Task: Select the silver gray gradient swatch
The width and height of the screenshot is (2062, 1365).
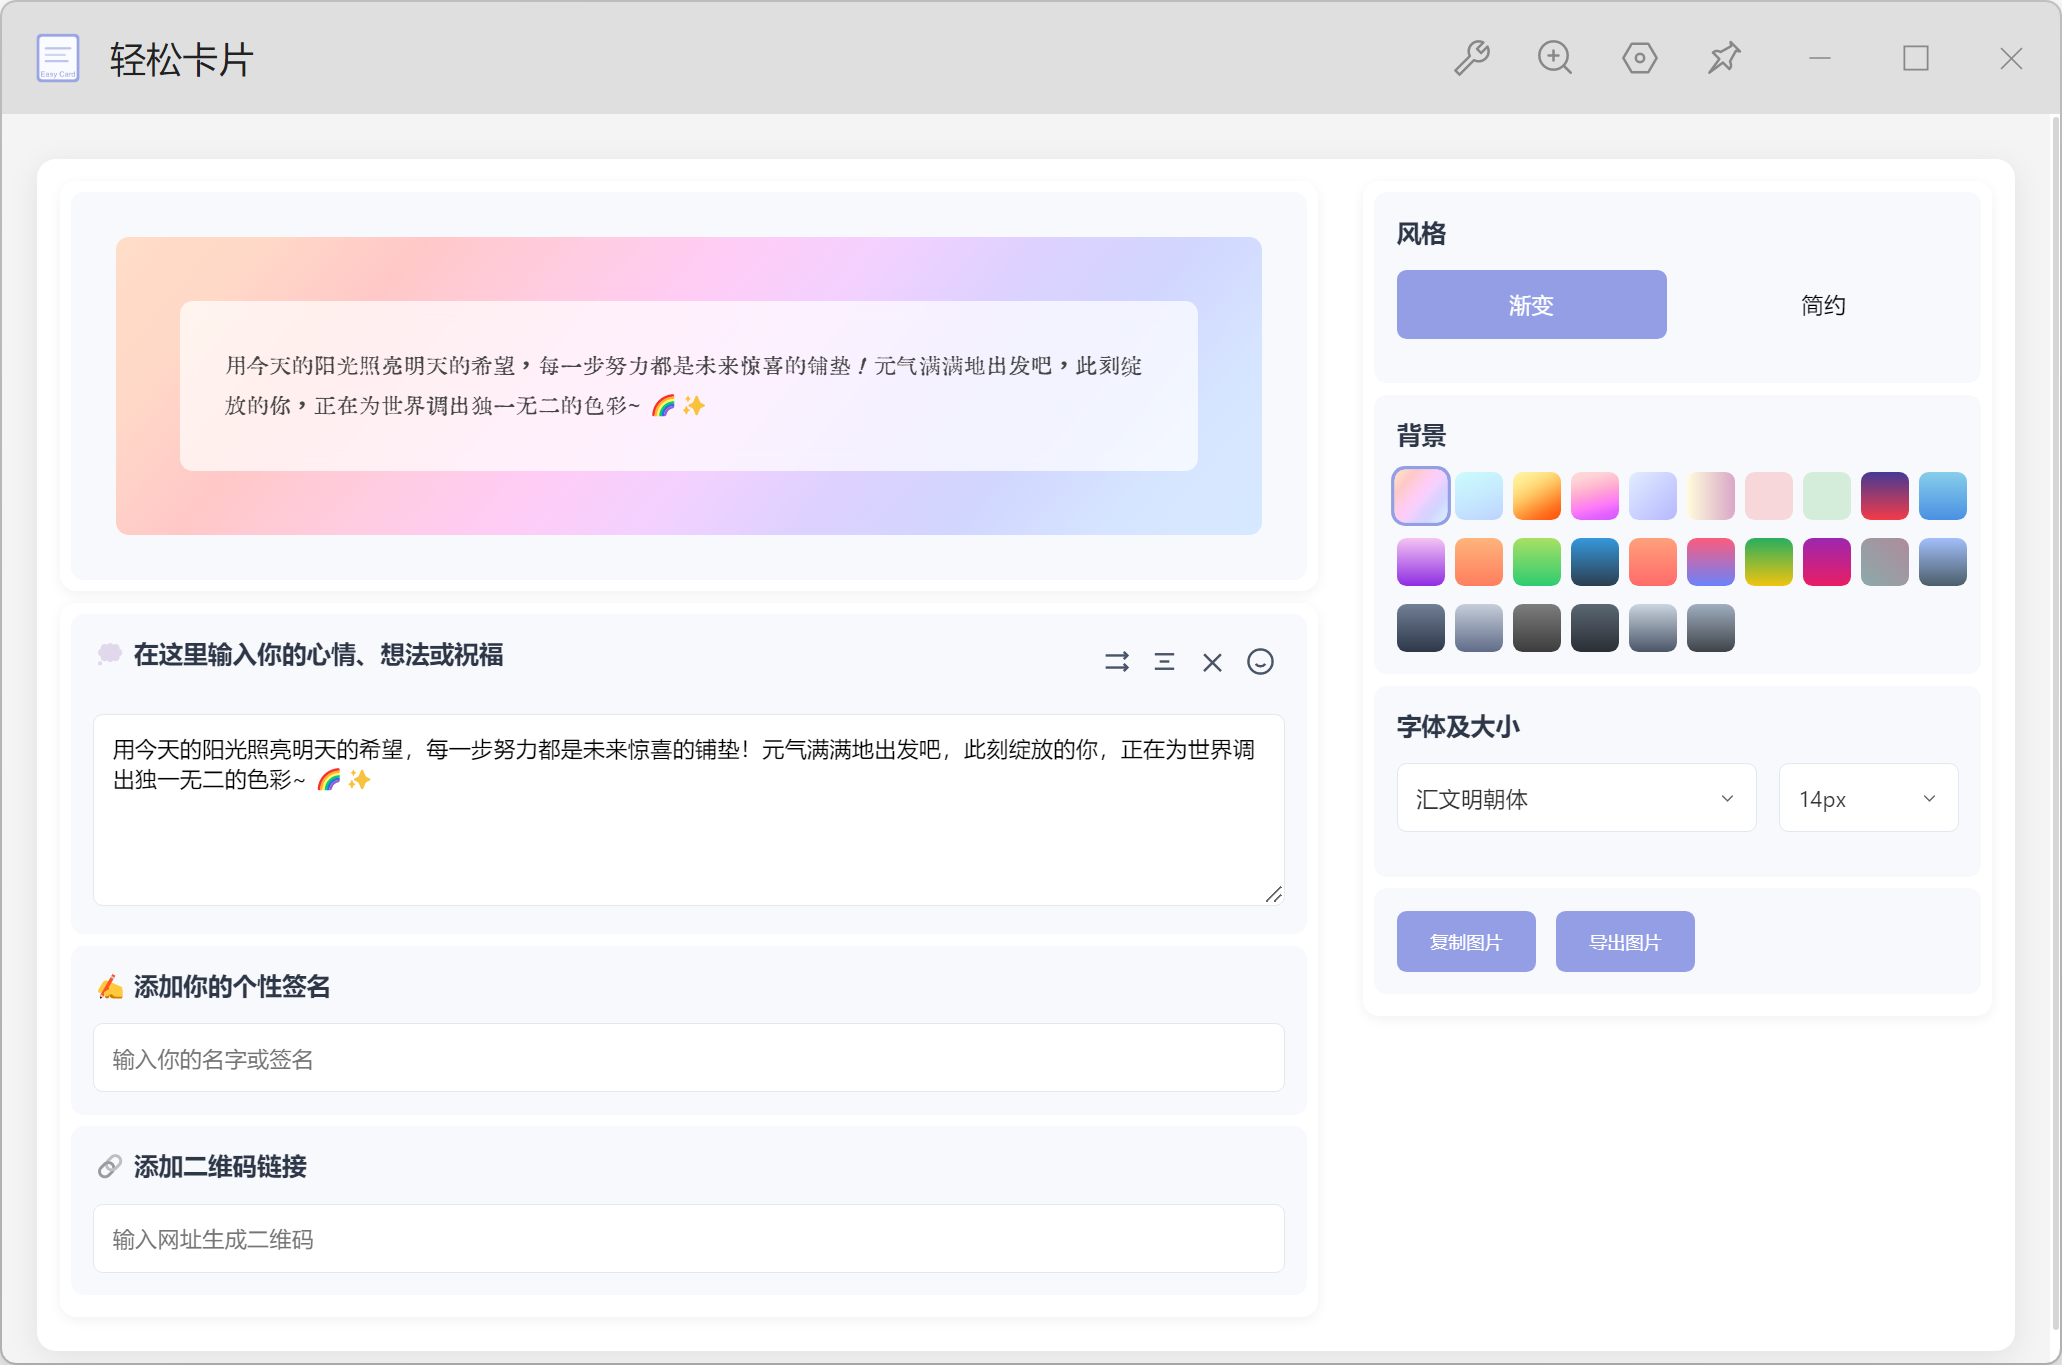Action: (1653, 628)
